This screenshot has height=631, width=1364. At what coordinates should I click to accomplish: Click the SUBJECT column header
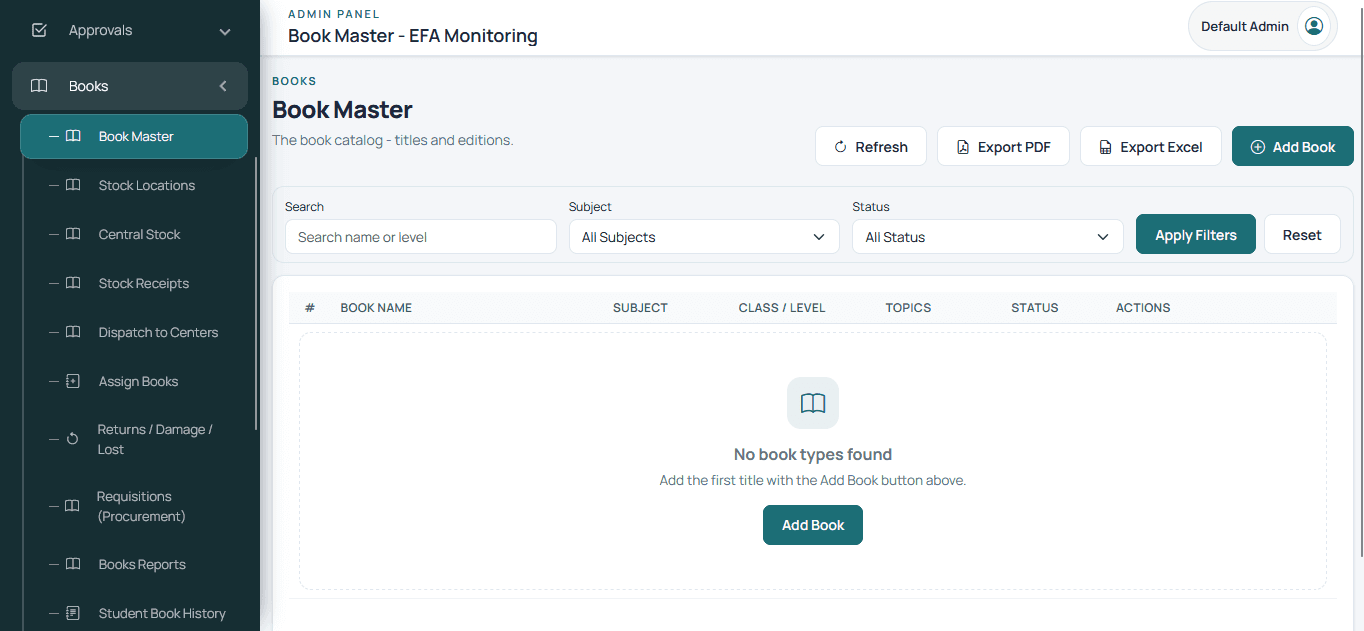[x=640, y=308]
